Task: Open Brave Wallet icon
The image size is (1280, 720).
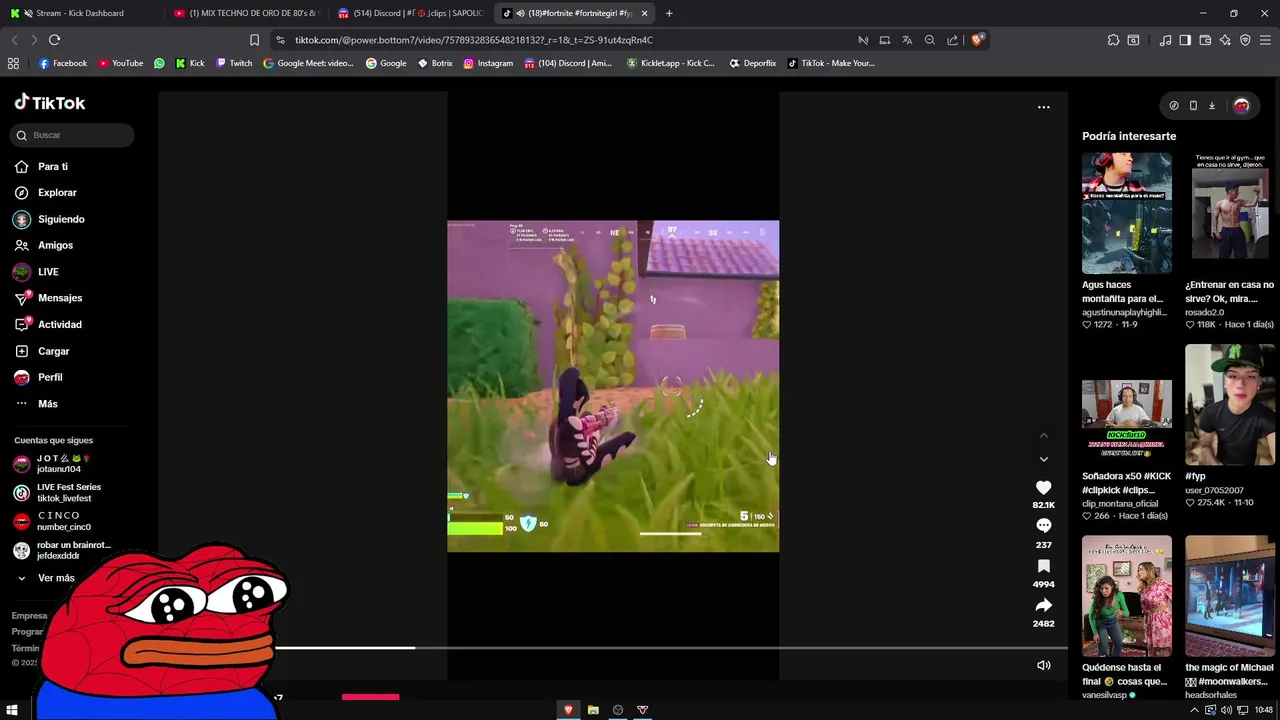Action: (x=1205, y=40)
